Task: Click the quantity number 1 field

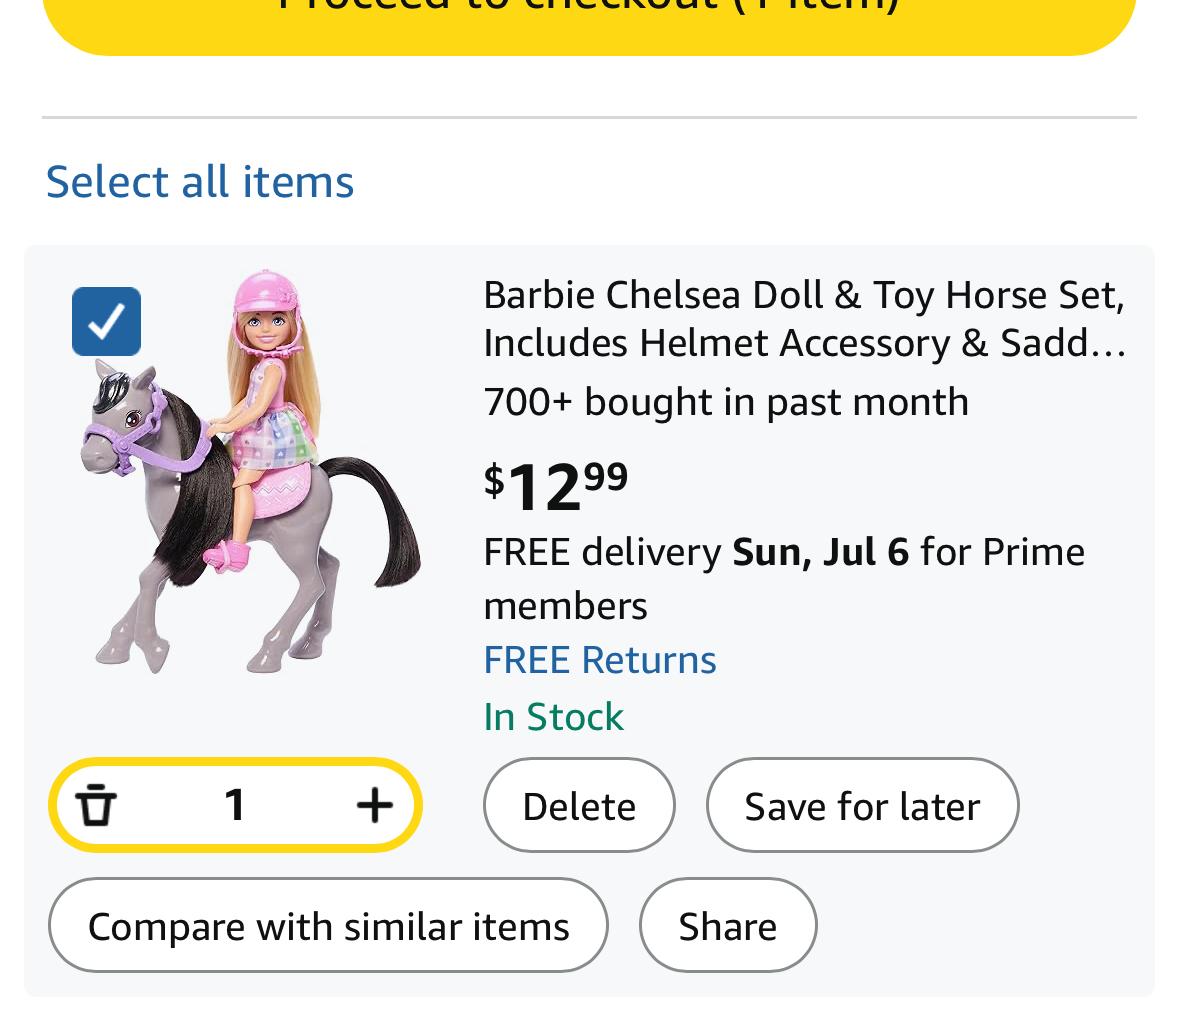Action: pos(235,805)
